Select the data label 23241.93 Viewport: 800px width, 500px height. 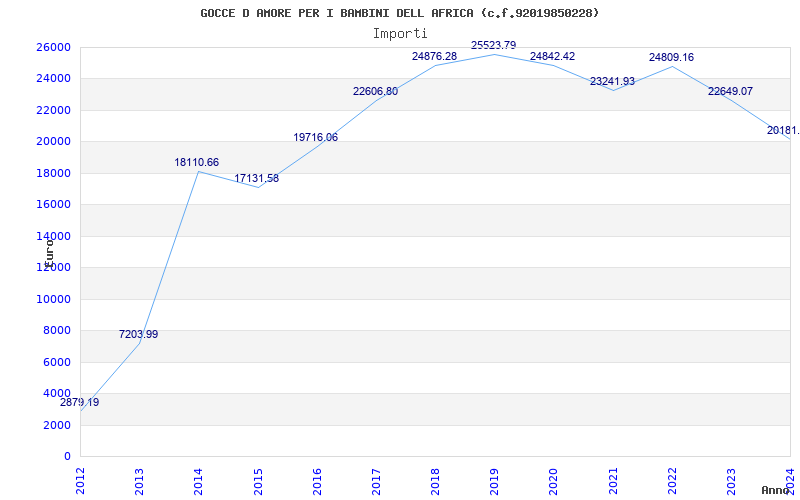pos(612,81)
